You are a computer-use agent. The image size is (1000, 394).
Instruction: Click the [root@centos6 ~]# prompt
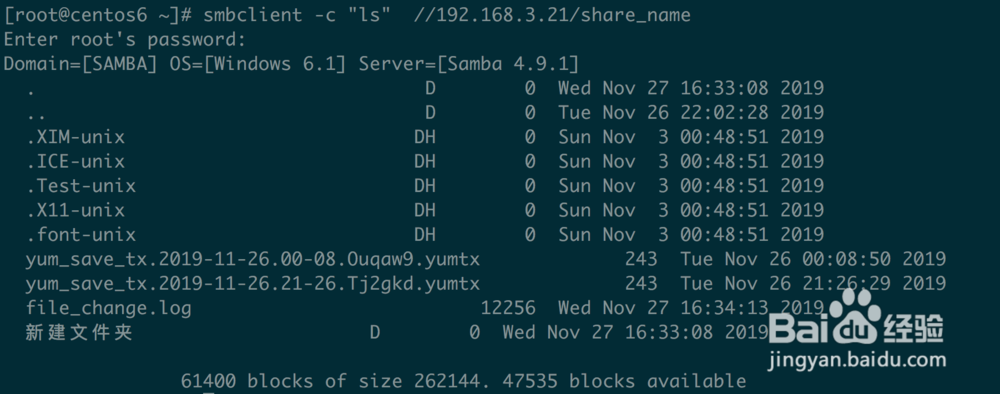click(x=98, y=15)
